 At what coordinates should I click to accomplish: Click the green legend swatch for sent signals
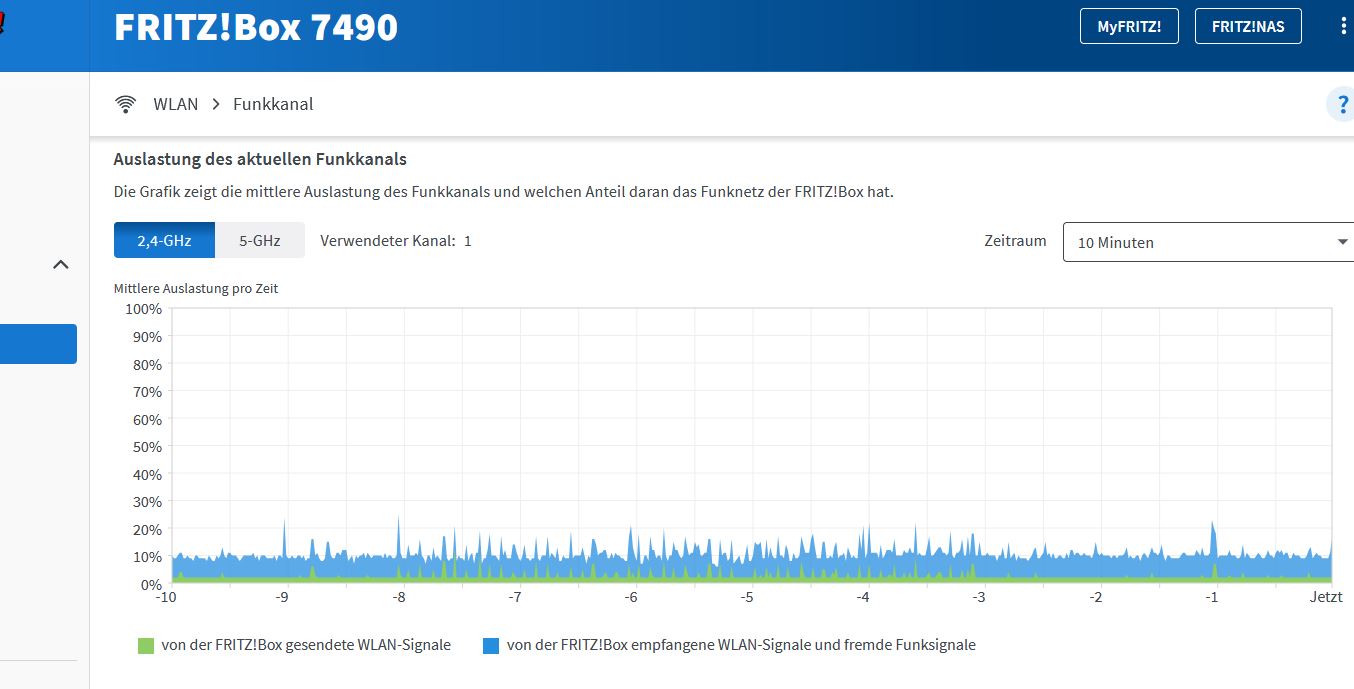point(146,646)
